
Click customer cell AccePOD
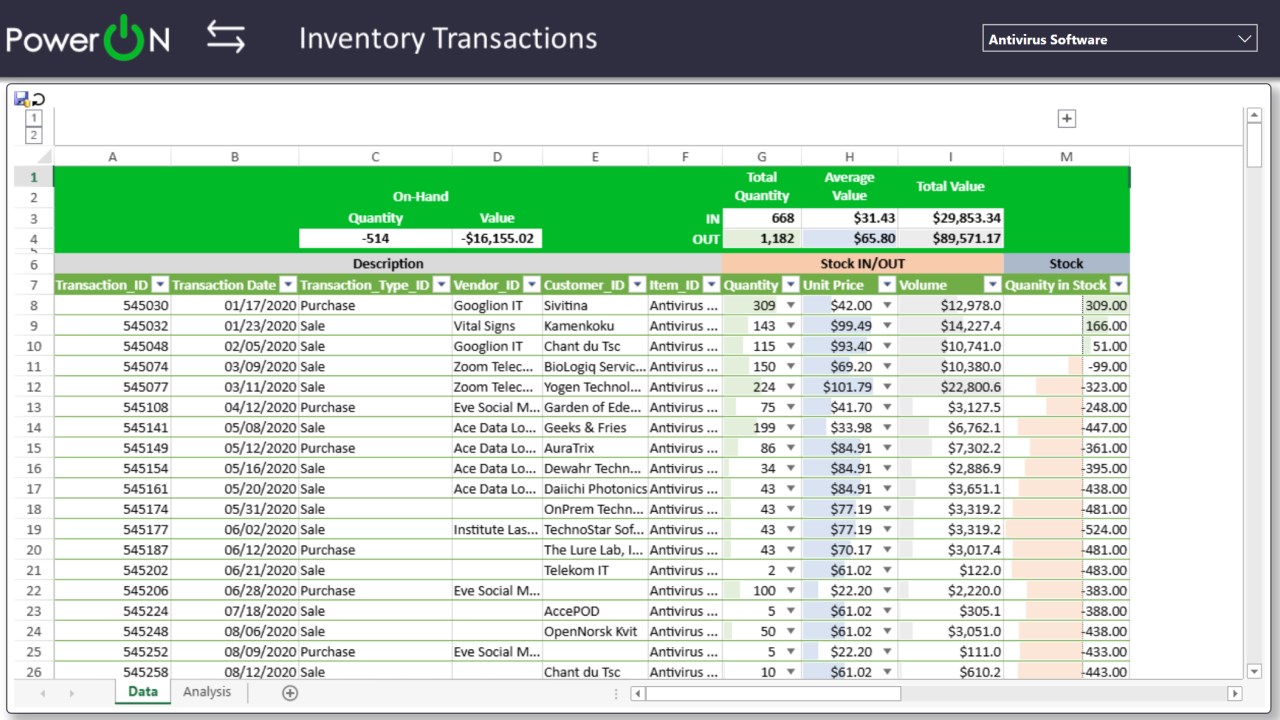point(595,611)
